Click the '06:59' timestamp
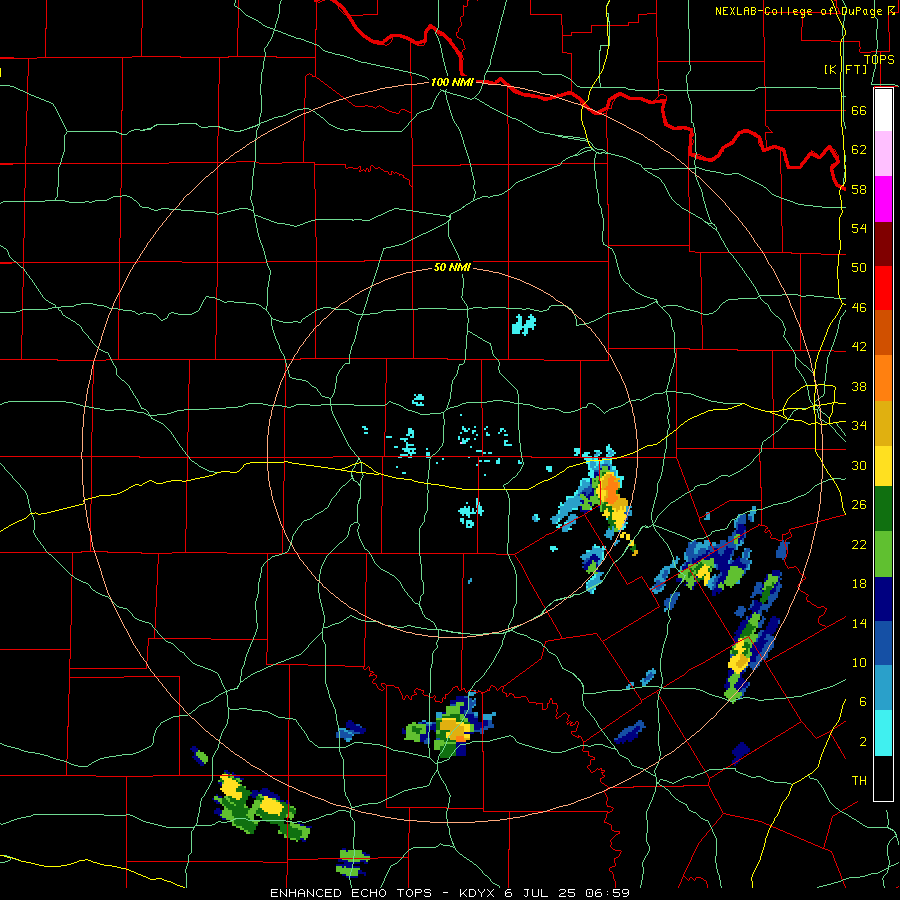900x900 pixels. (x=607, y=893)
